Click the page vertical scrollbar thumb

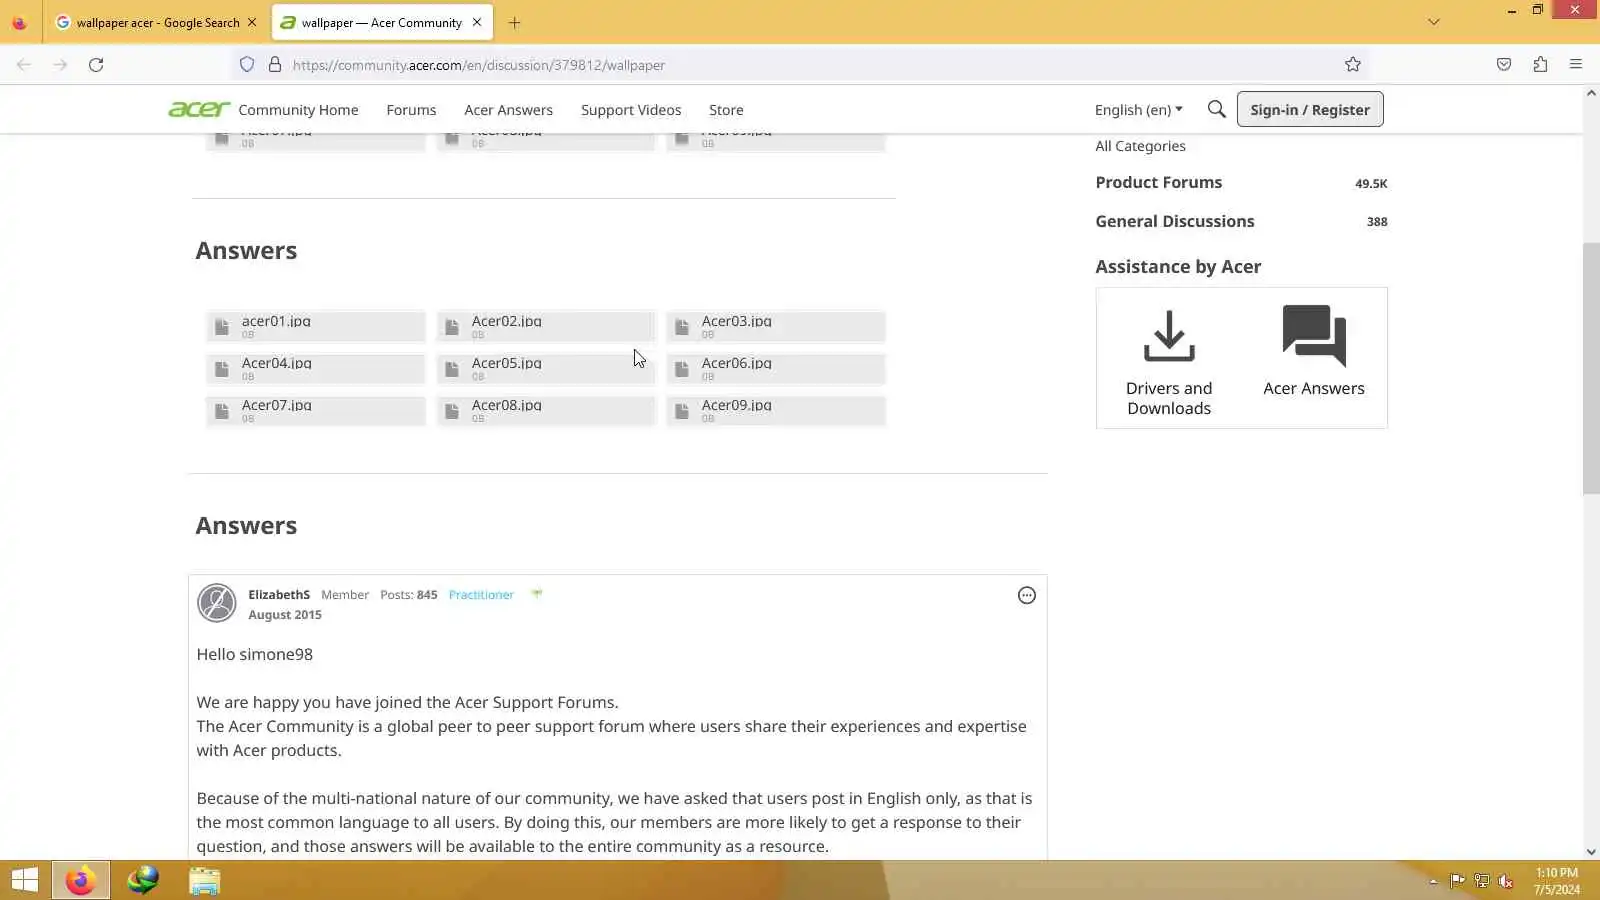coord(1591,368)
